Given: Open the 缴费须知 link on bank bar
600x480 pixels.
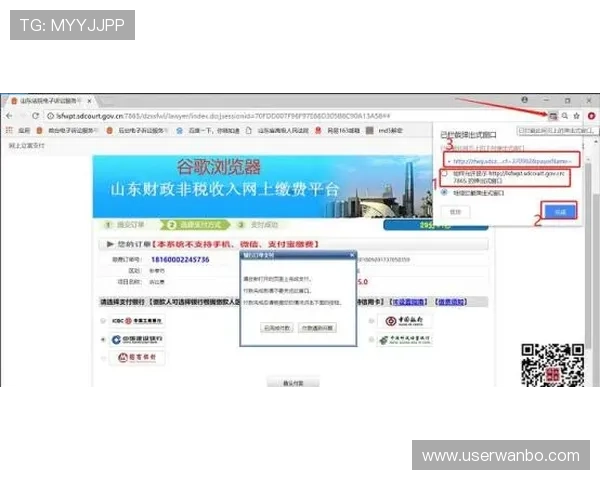Looking at the screenshot, I should click(x=451, y=302).
